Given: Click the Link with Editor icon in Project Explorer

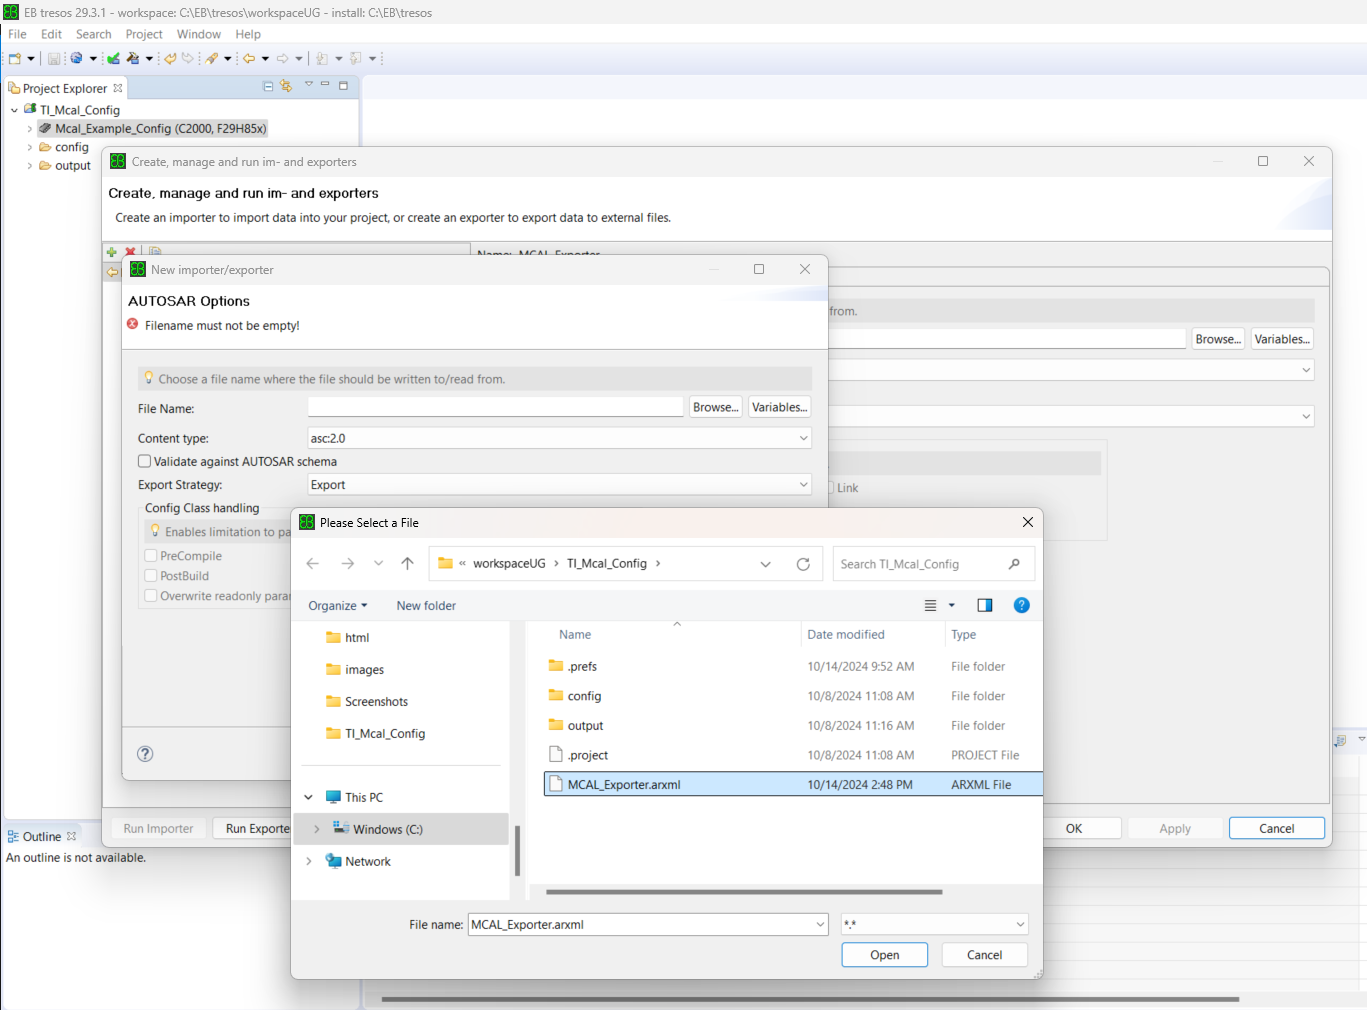Looking at the screenshot, I should (286, 87).
